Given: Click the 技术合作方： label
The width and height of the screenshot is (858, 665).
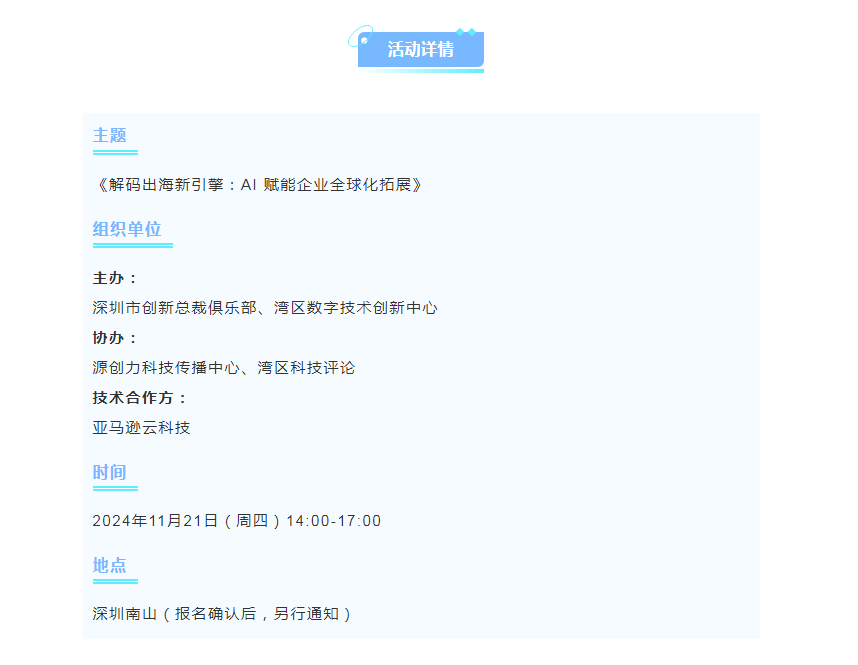Looking at the screenshot, I should pos(139,397).
